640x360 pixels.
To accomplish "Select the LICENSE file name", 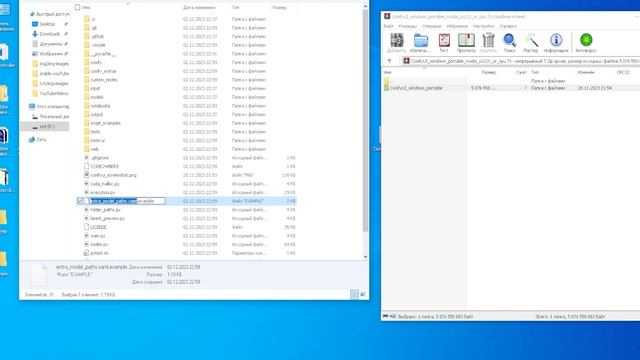I will 98,227.
